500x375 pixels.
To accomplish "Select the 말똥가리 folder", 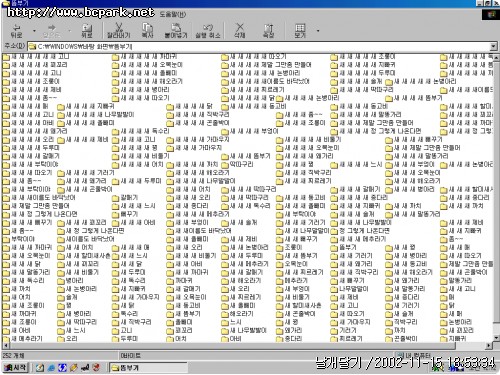I will pyautogui.click(x=456, y=280).
